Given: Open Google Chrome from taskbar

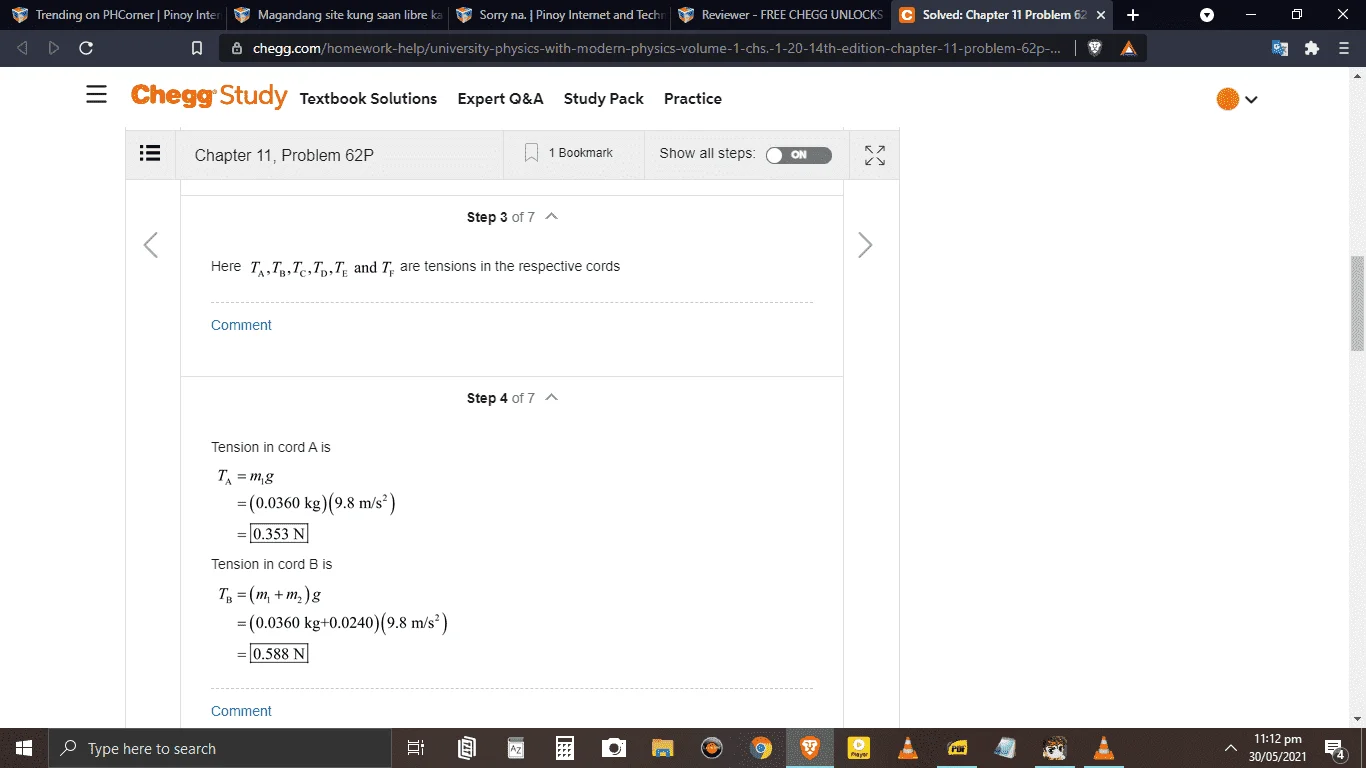Looking at the screenshot, I should 761,748.
